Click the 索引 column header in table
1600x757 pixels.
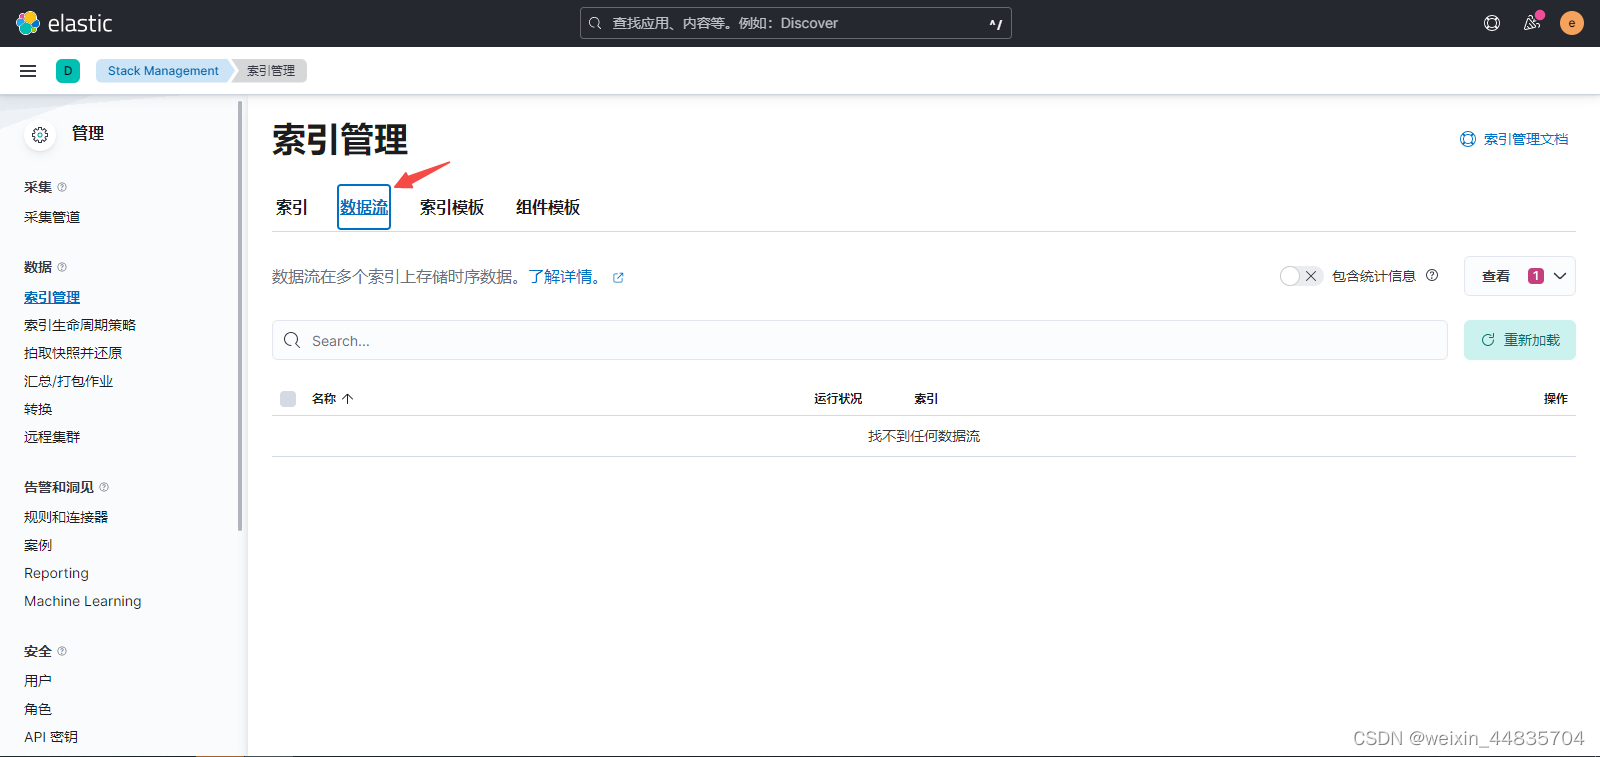click(926, 398)
